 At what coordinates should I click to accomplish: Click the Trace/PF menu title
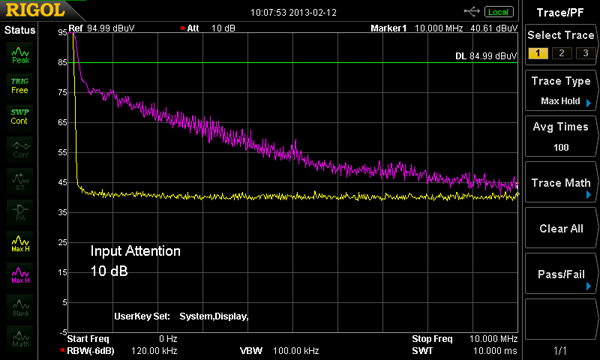point(560,13)
